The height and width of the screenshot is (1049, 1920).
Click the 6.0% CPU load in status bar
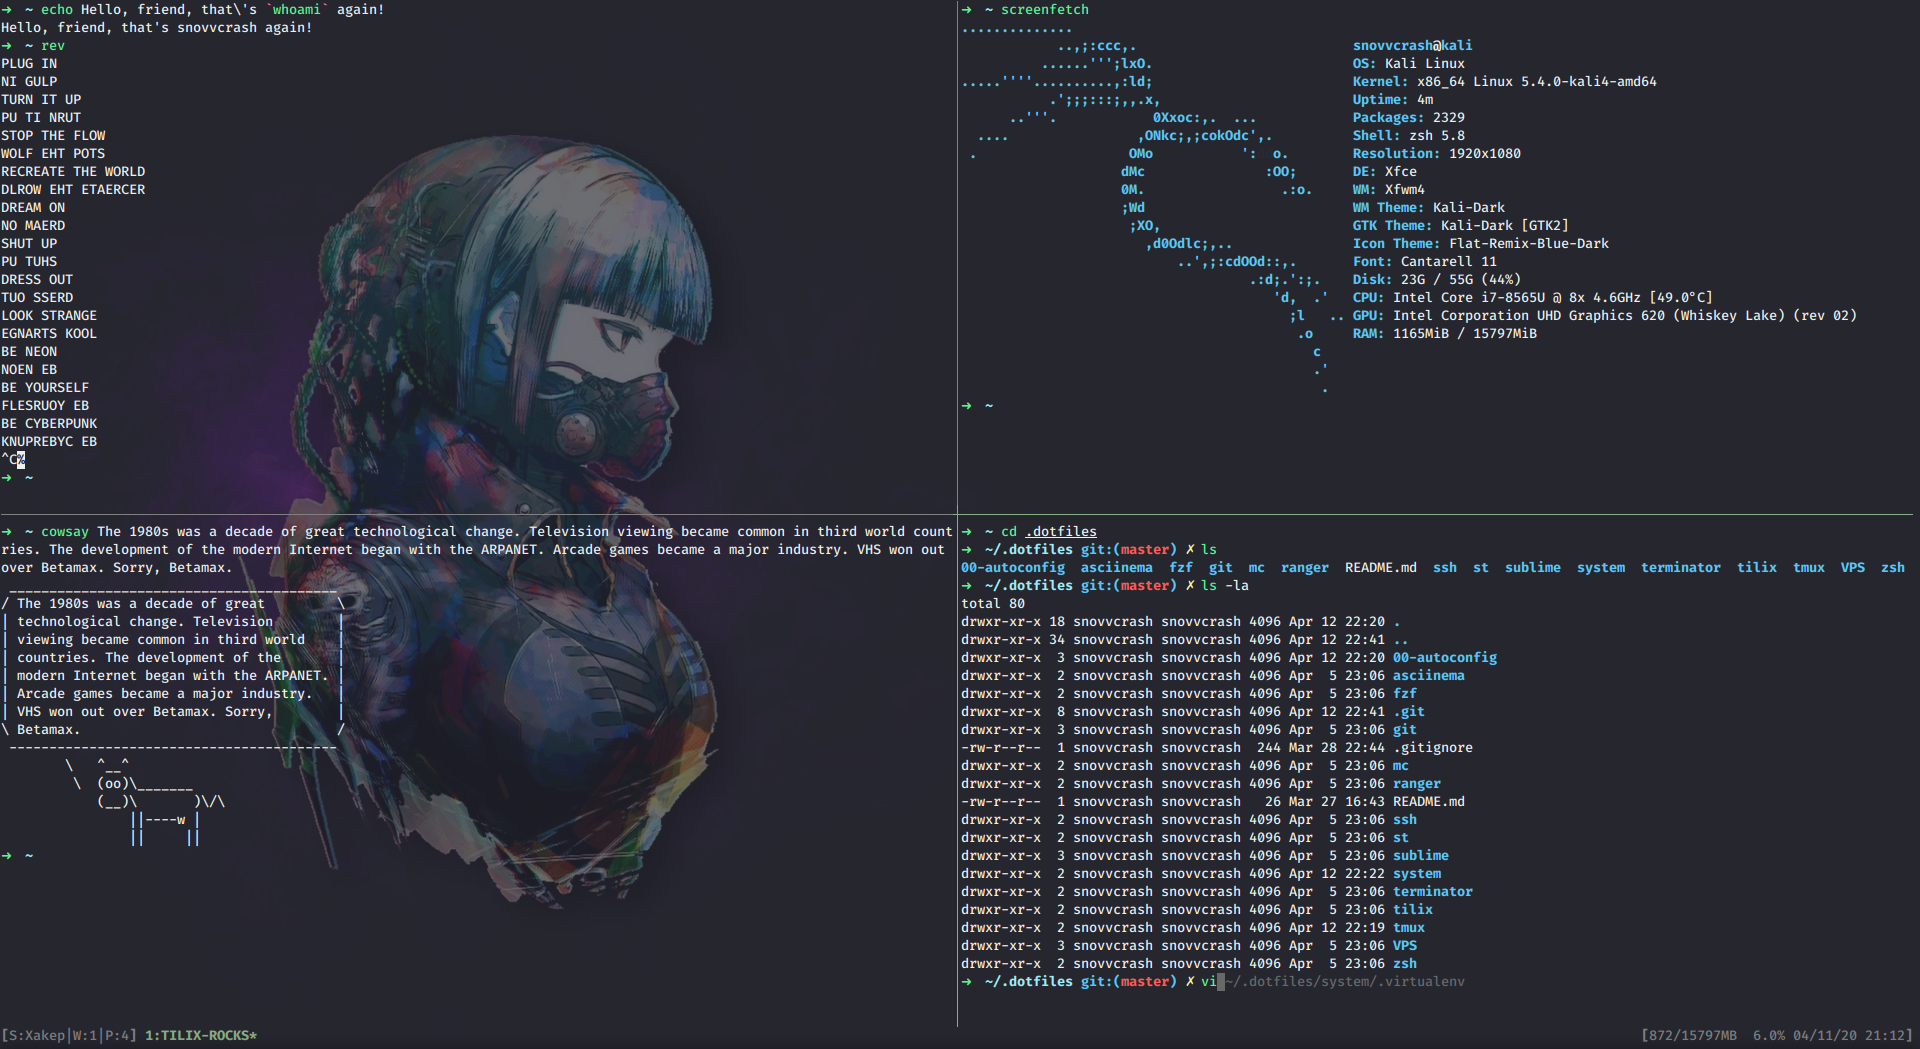[1769, 1035]
